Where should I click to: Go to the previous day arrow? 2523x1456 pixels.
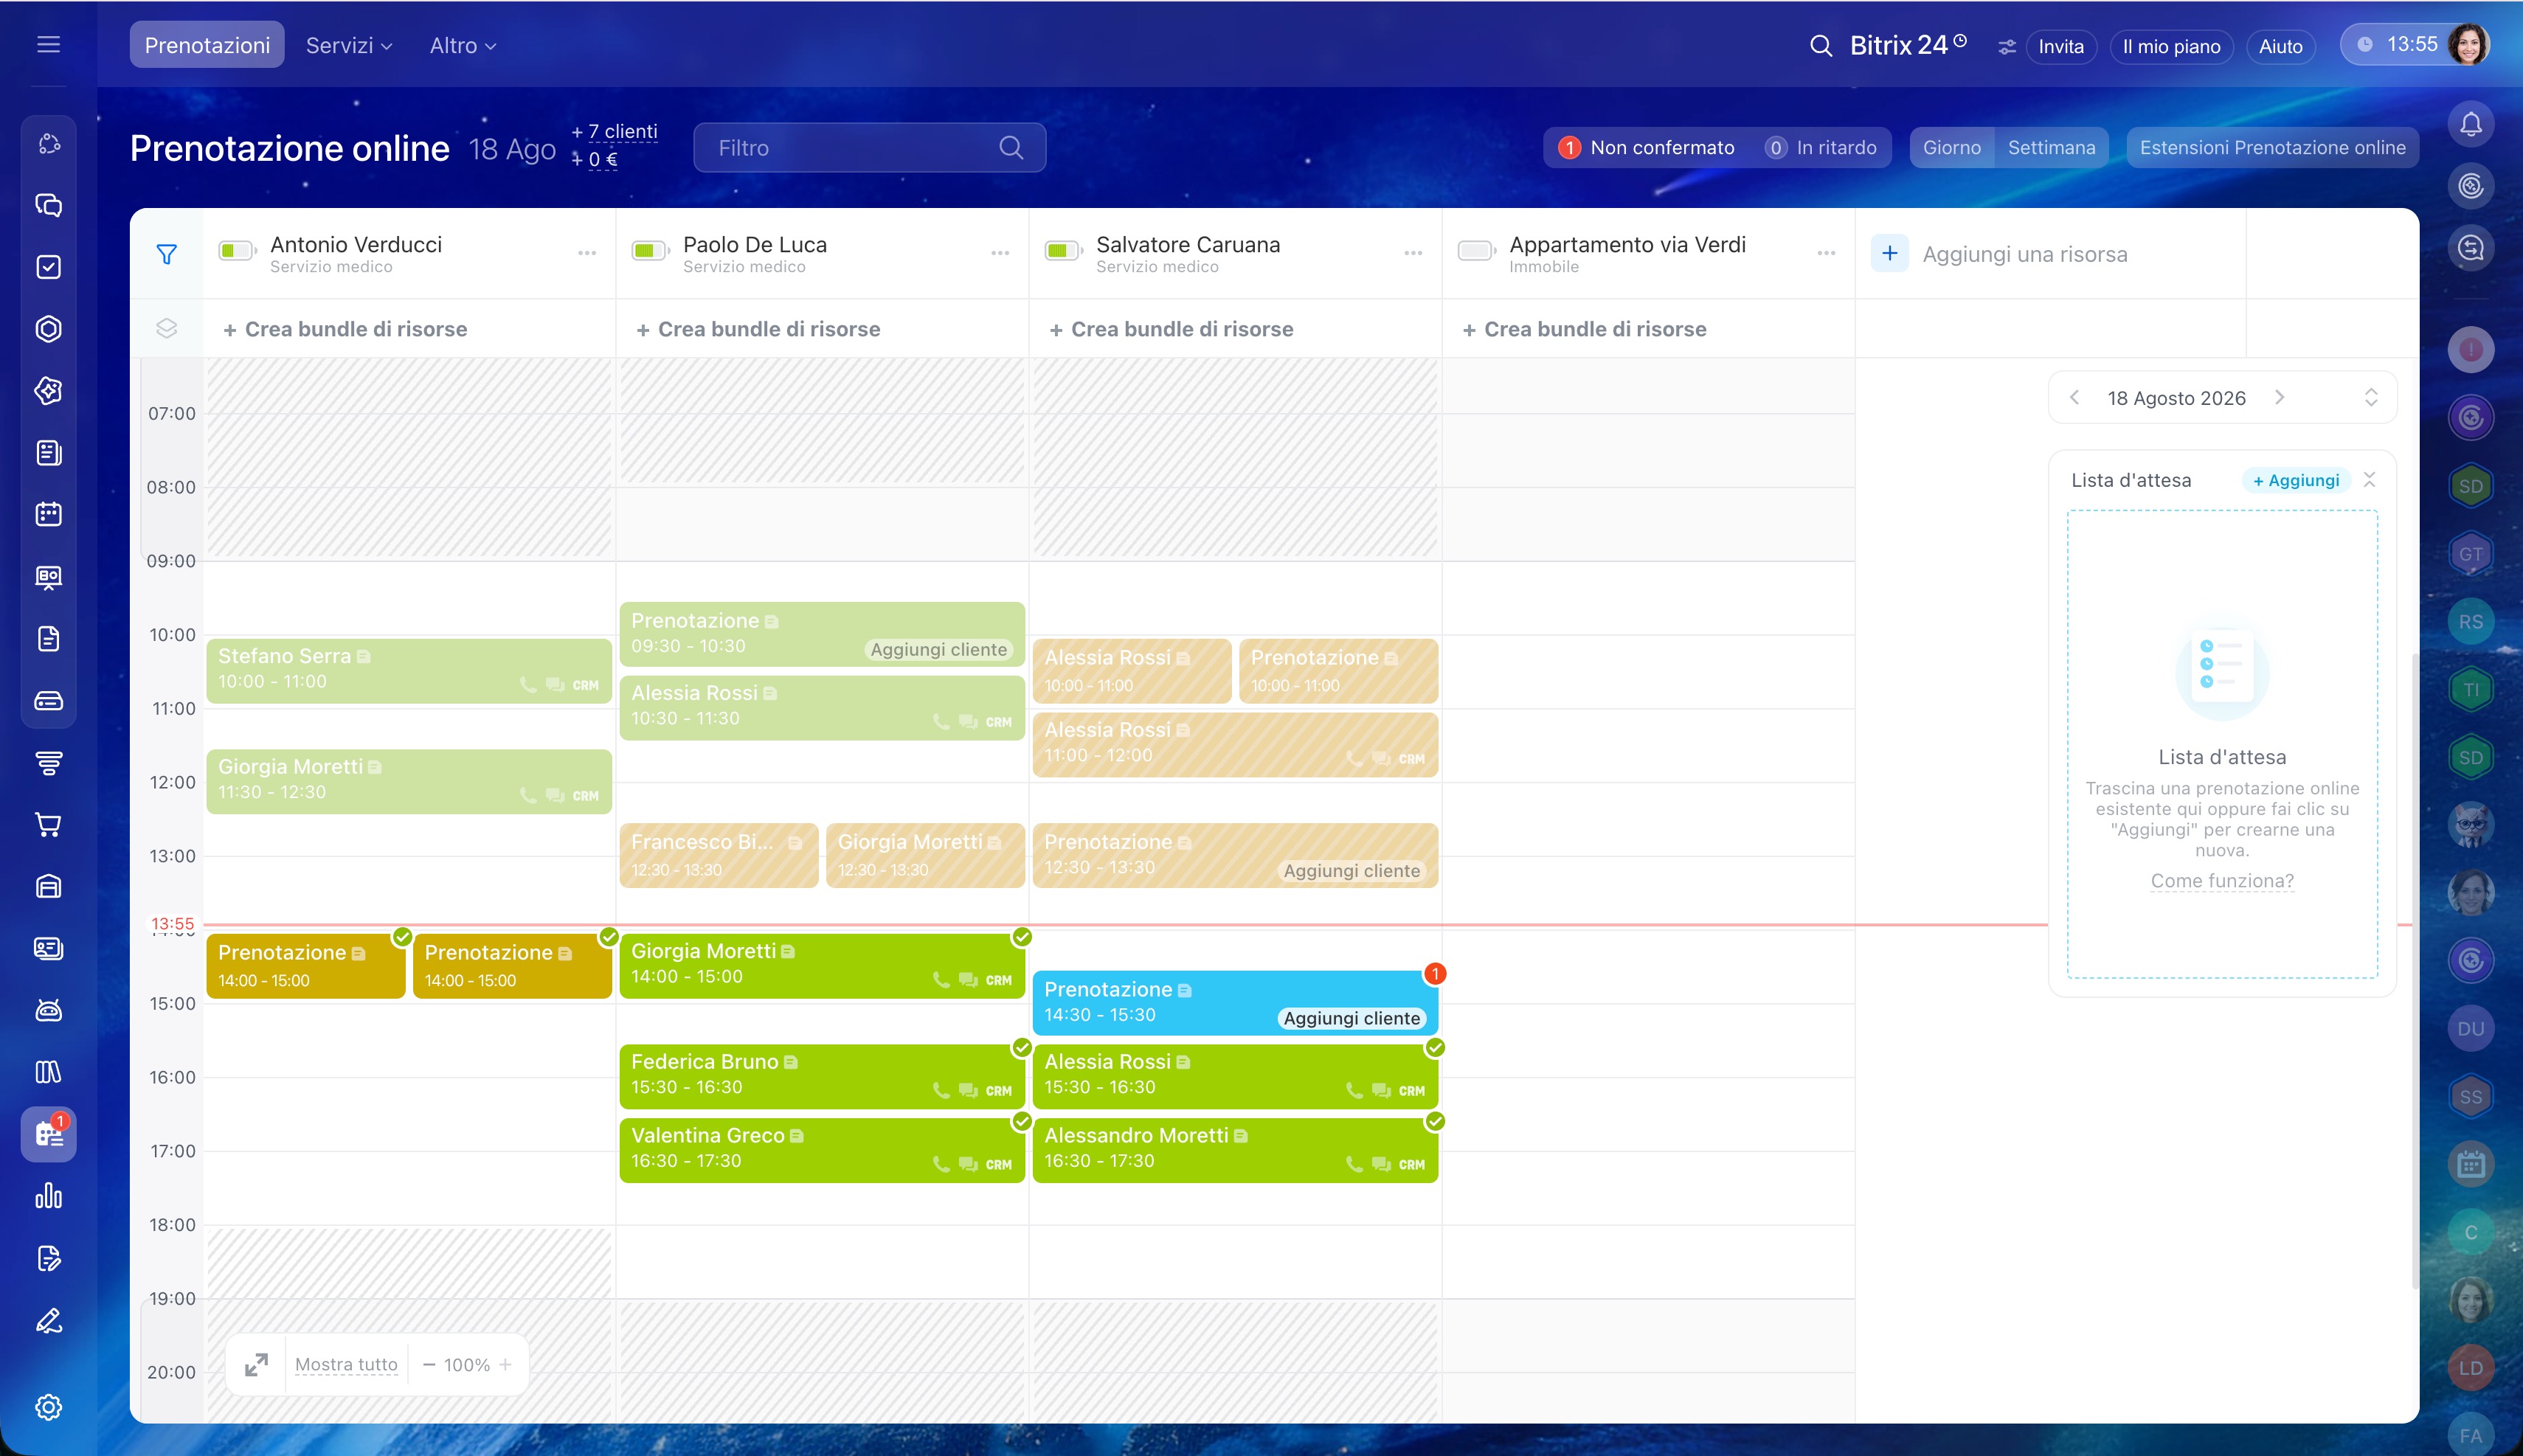click(2074, 397)
